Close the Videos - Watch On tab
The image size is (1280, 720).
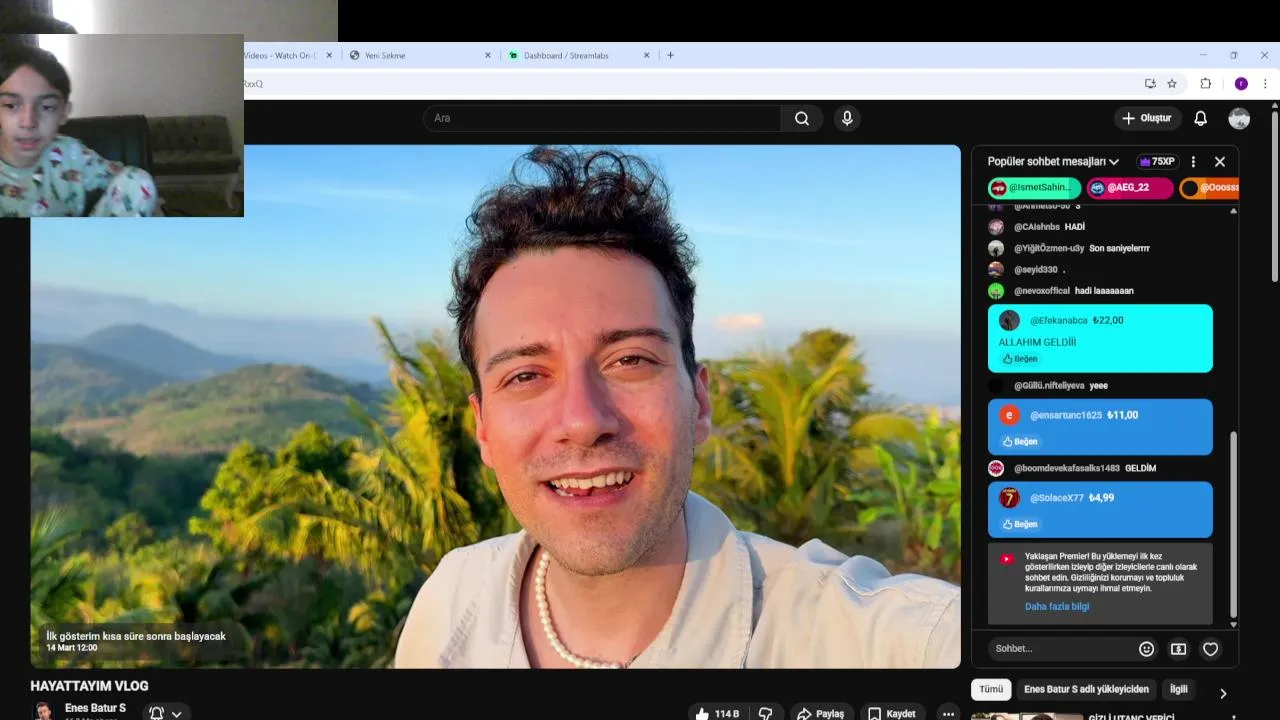329,55
